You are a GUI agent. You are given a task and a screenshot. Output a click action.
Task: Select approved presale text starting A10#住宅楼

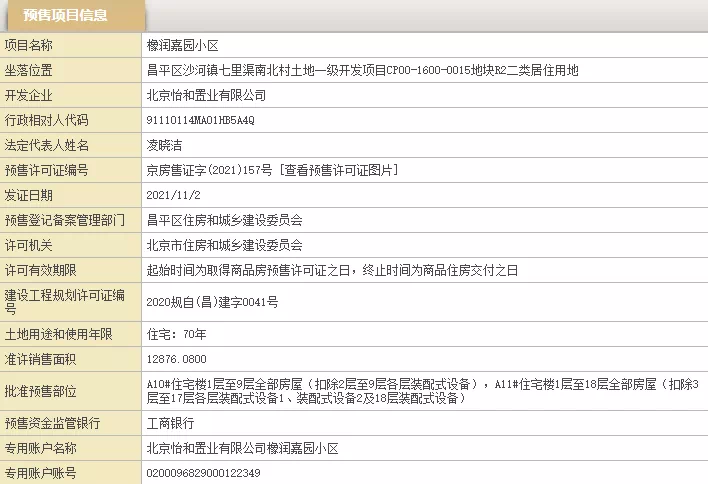point(423,391)
